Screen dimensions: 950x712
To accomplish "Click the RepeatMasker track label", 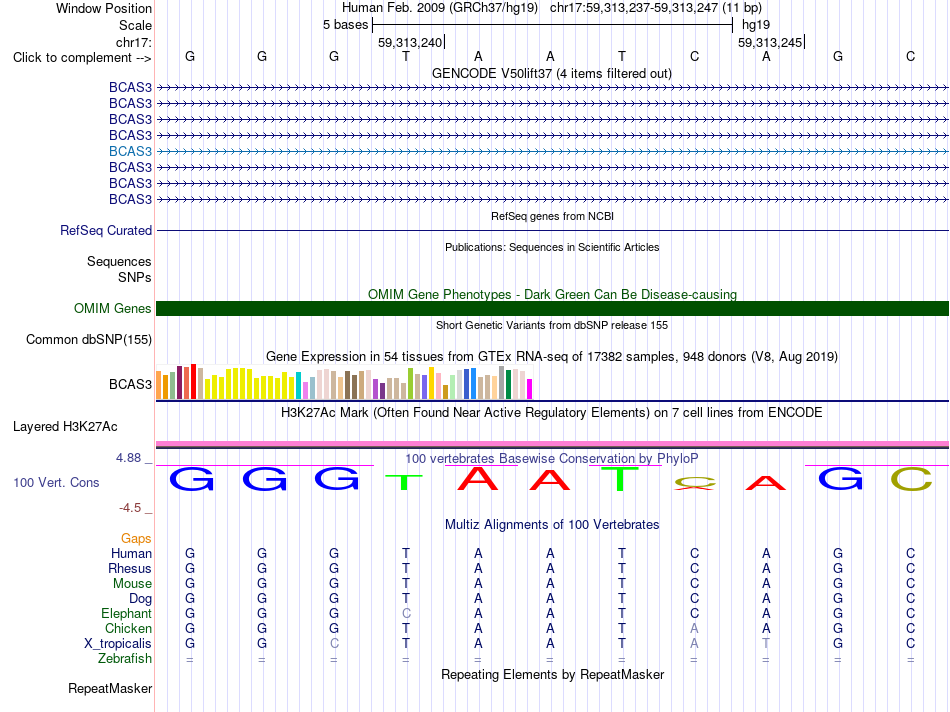I will click(110, 688).
